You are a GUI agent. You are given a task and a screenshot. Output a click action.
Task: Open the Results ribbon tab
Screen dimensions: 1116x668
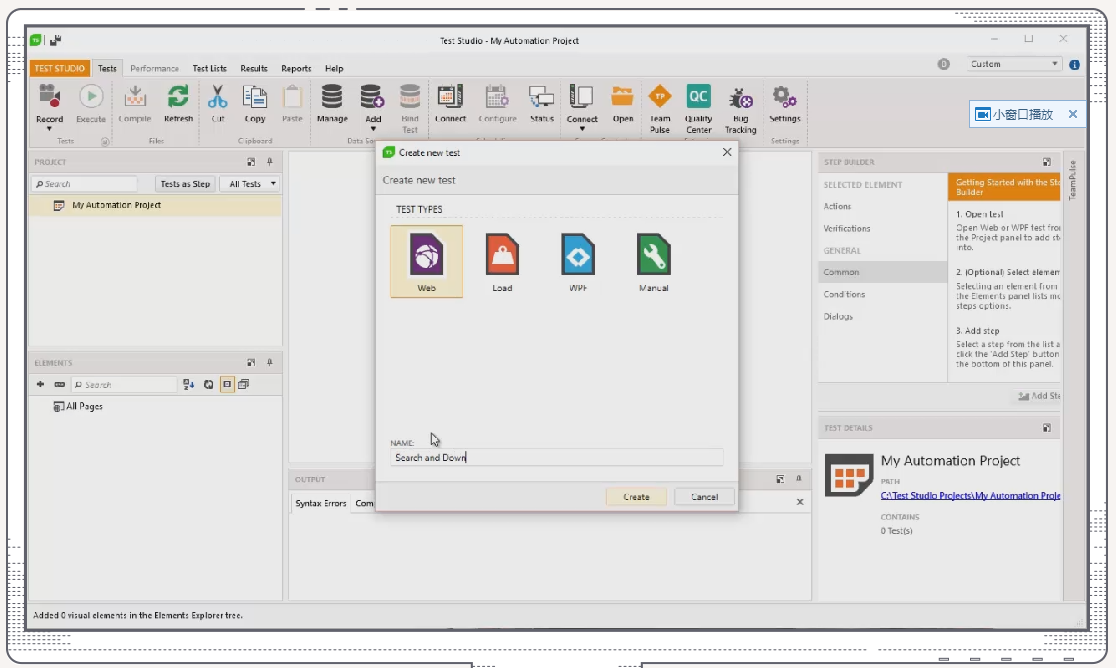click(x=253, y=68)
